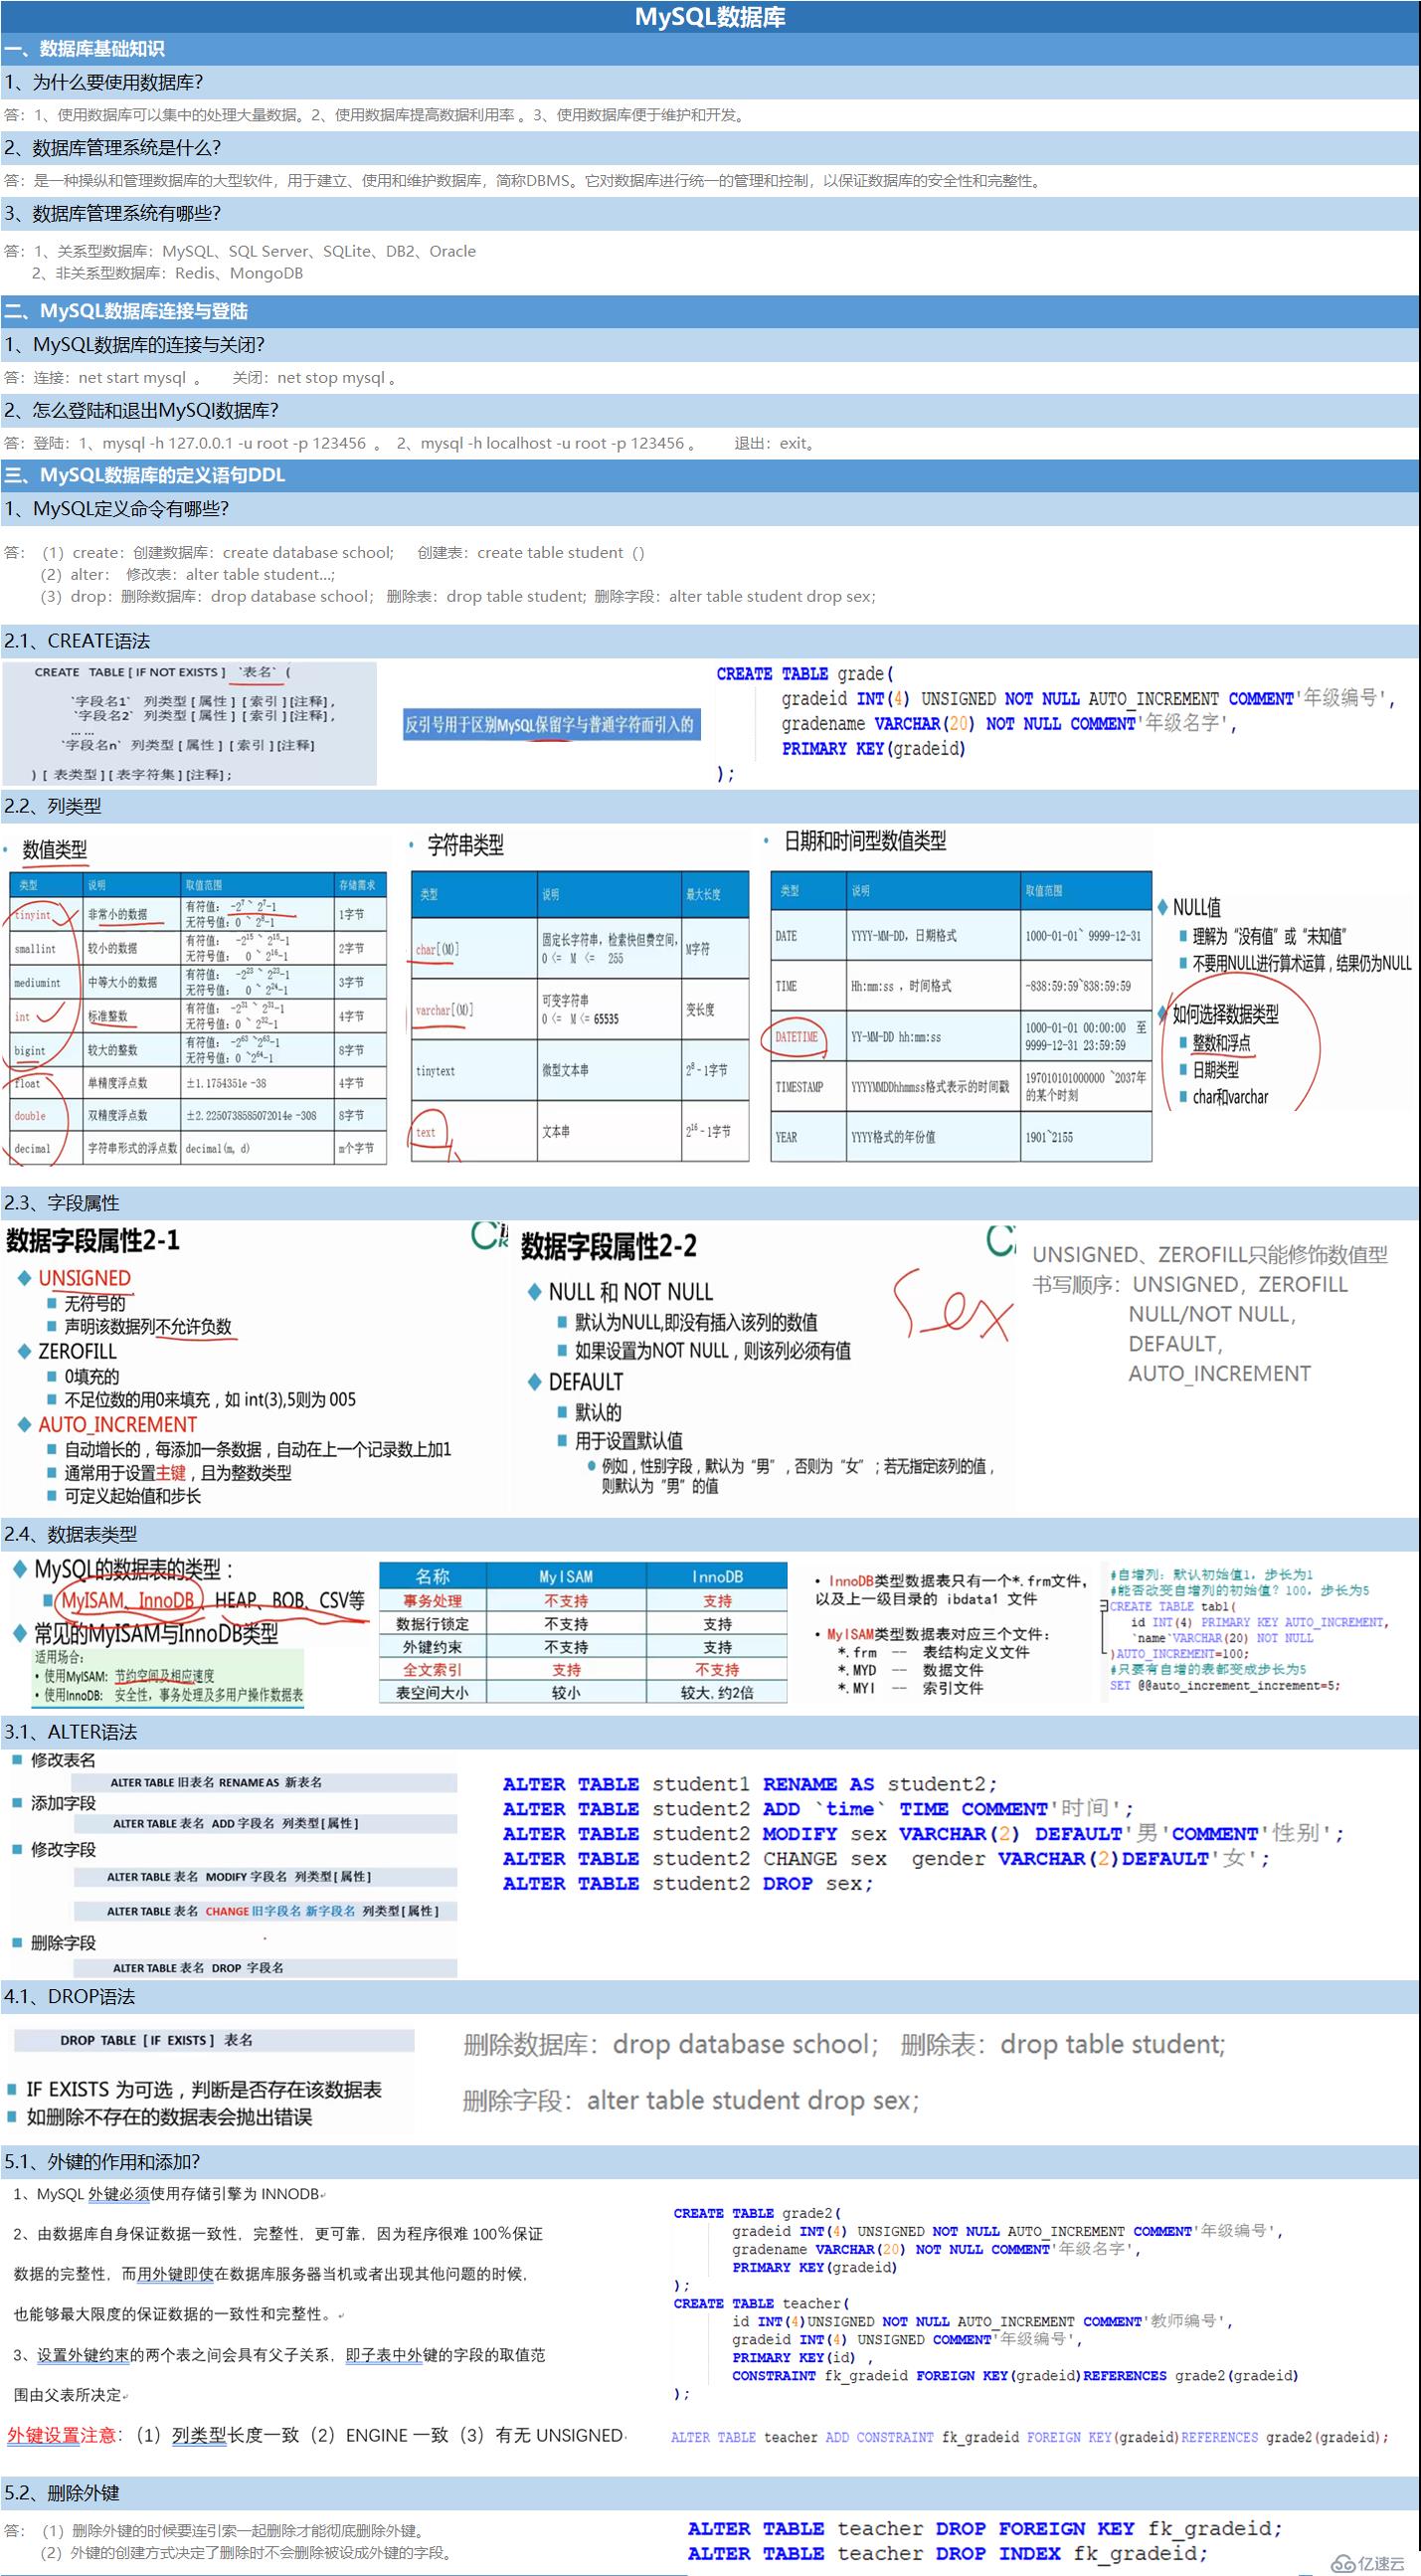Click the '日期和时间型数值类型' heading
1421x2576 pixels.
pos(864,841)
